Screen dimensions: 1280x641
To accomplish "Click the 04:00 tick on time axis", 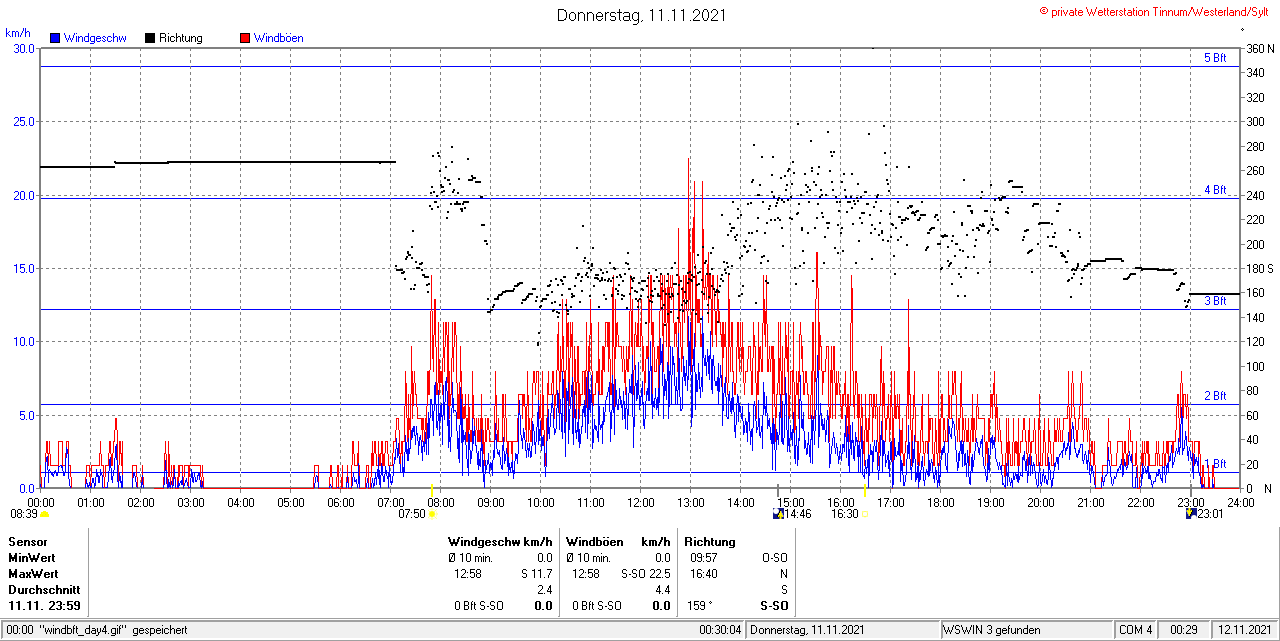I will 240,502.
